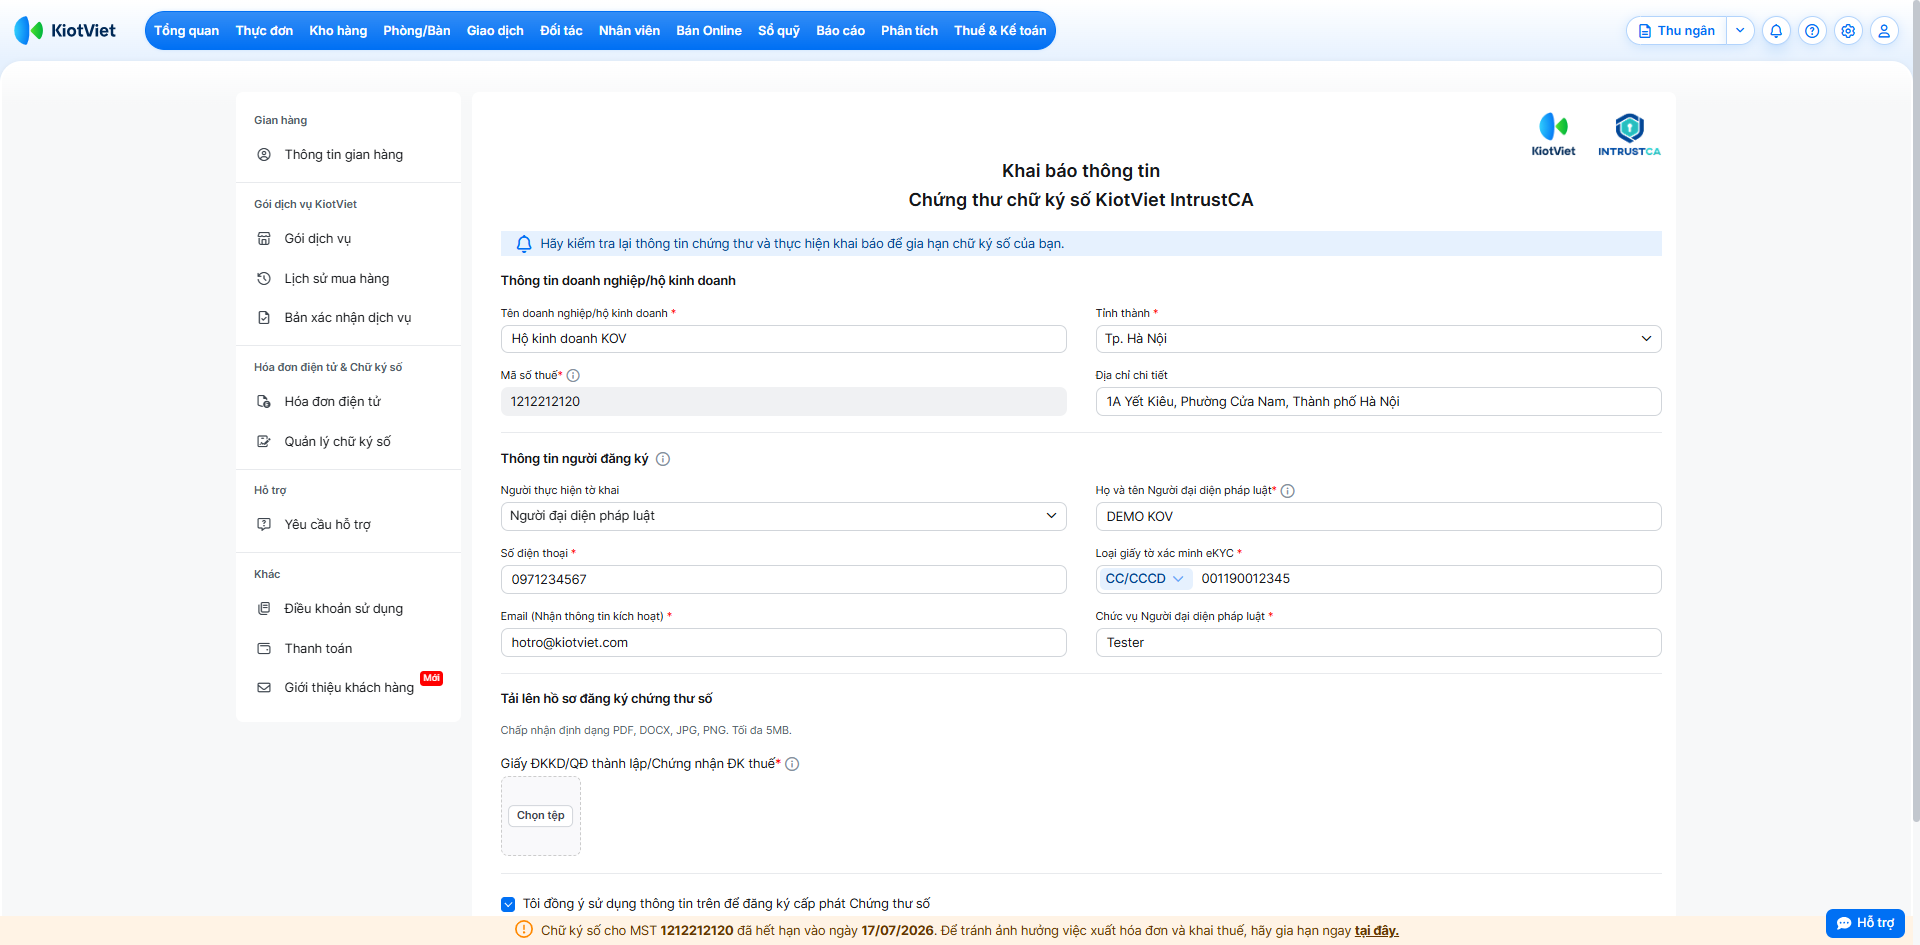Click the Gói dịch vụ sidebar icon

(x=264, y=239)
